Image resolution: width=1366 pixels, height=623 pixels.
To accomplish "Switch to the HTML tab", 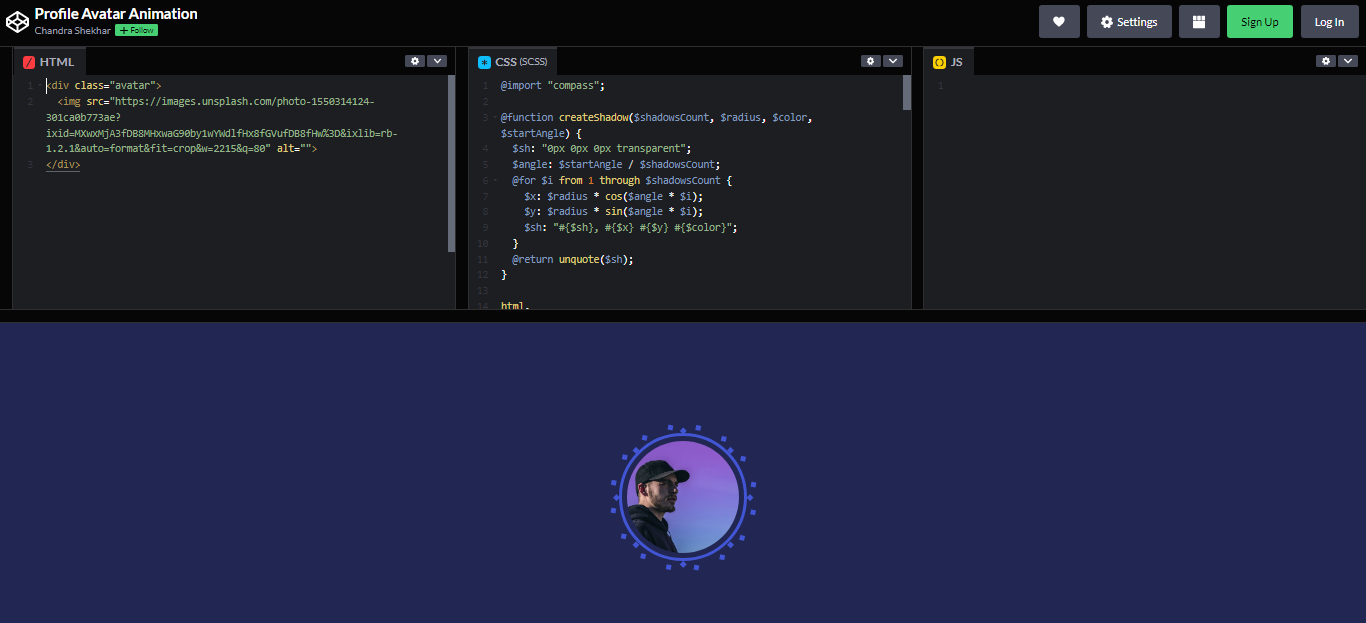I will click(57, 61).
